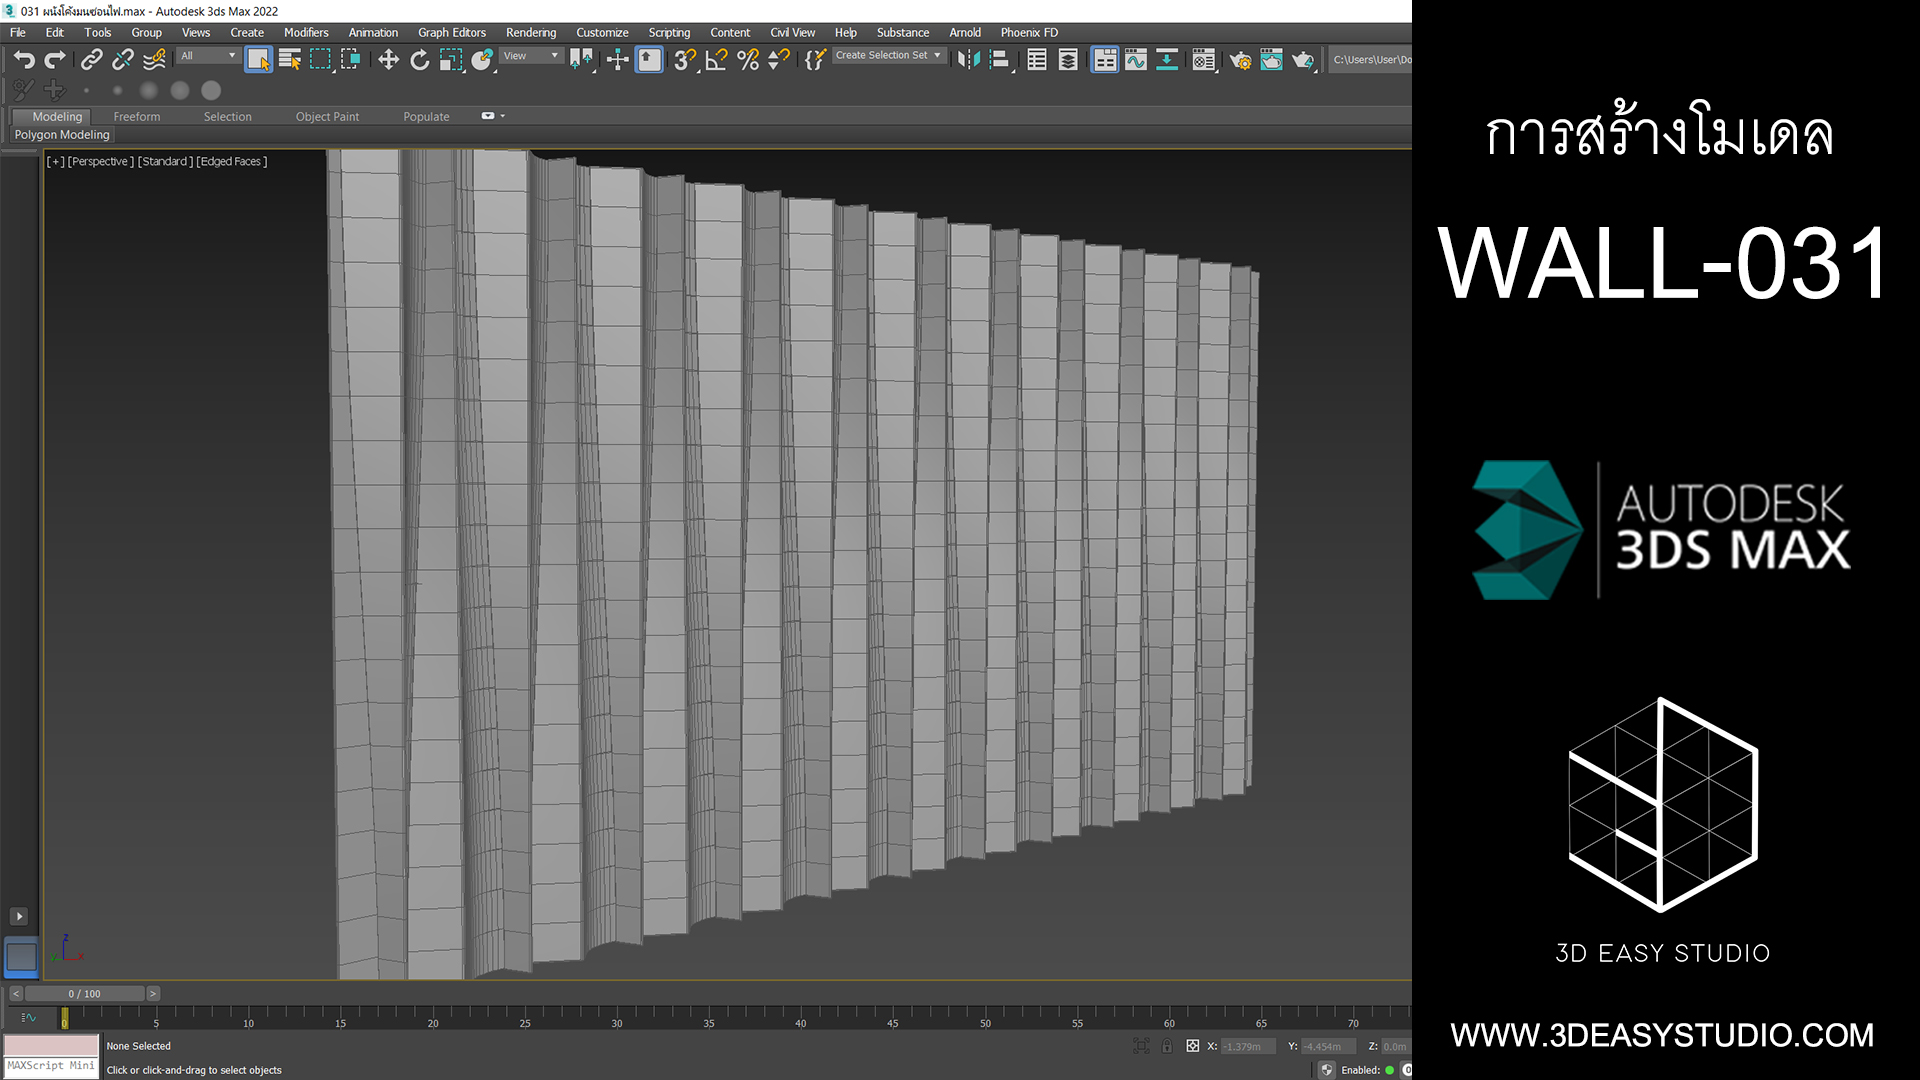Switch to the Freeform ribbon tab
The image size is (1920, 1080).
[137, 117]
